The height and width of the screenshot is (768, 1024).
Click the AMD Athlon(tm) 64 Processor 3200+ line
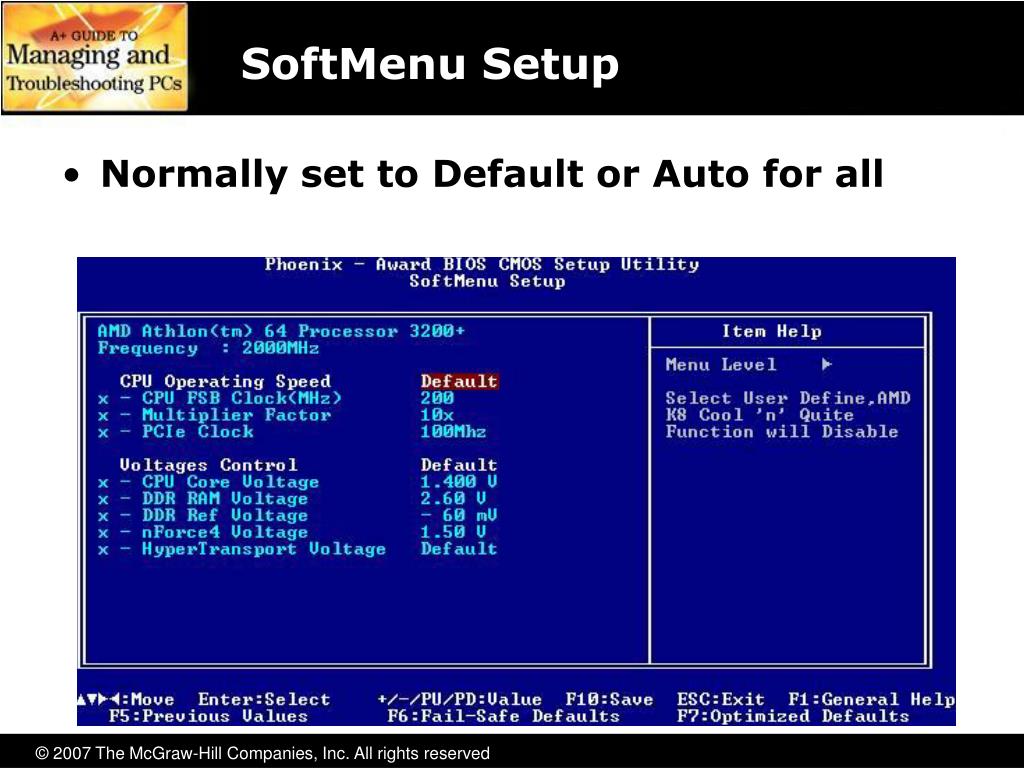coord(281,331)
